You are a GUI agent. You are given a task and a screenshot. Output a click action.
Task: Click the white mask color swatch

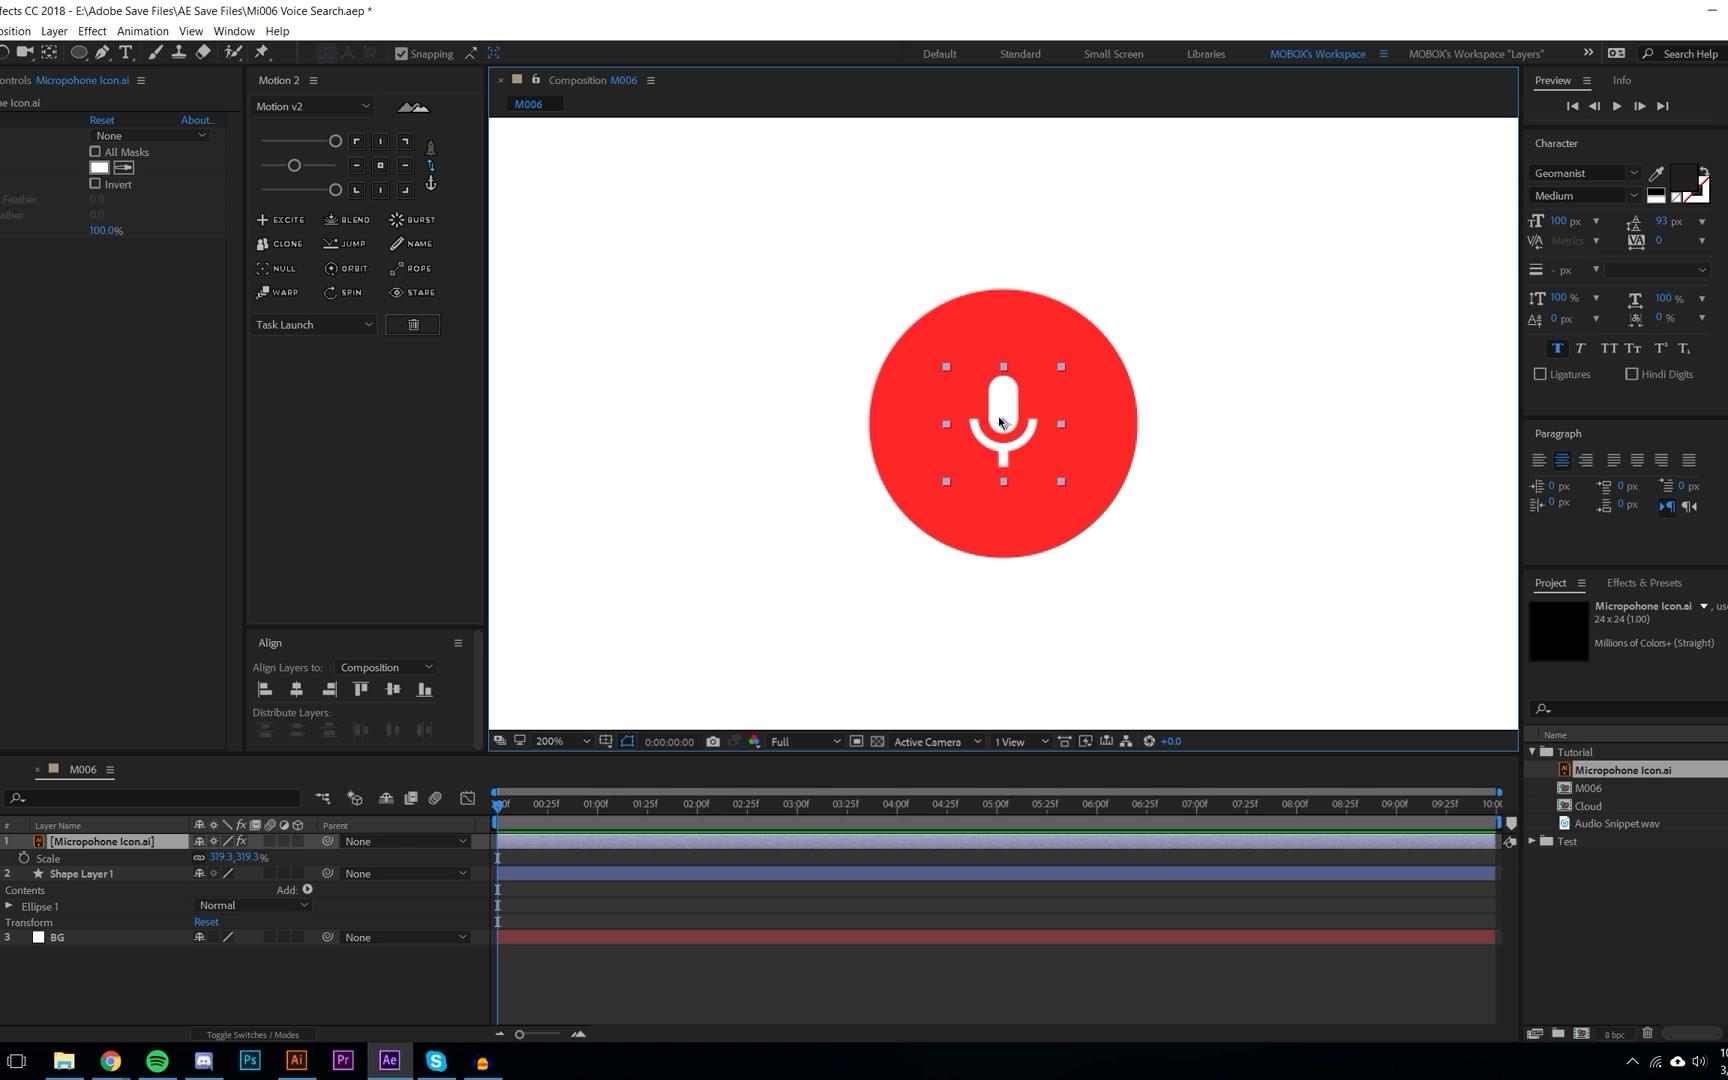pyautogui.click(x=100, y=168)
